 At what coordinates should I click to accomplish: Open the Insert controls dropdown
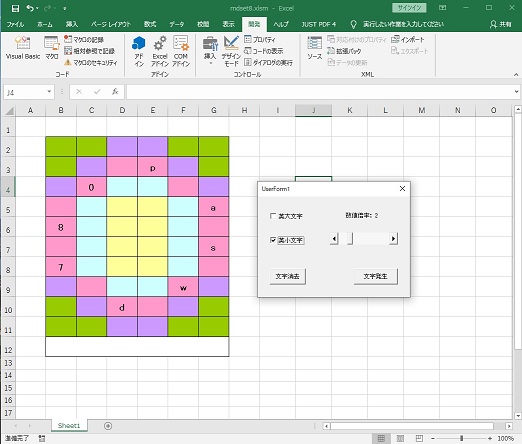[210, 51]
